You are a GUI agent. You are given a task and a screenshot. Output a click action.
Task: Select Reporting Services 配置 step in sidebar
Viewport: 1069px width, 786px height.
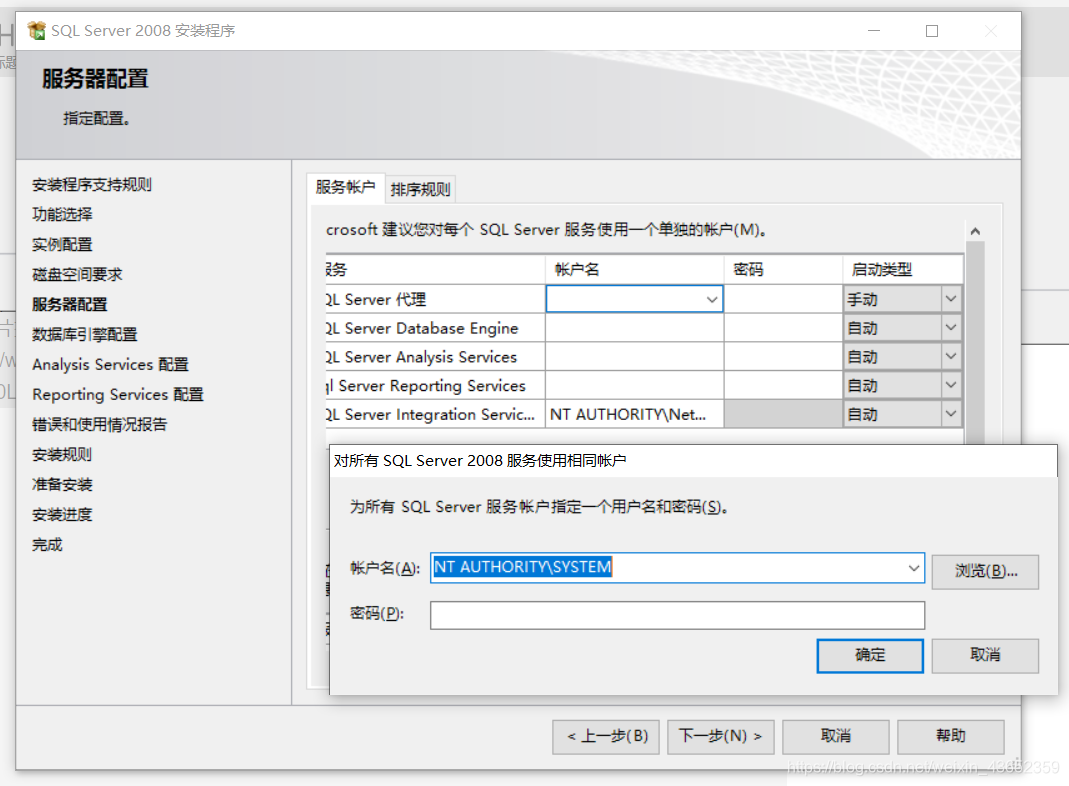[118, 395]
